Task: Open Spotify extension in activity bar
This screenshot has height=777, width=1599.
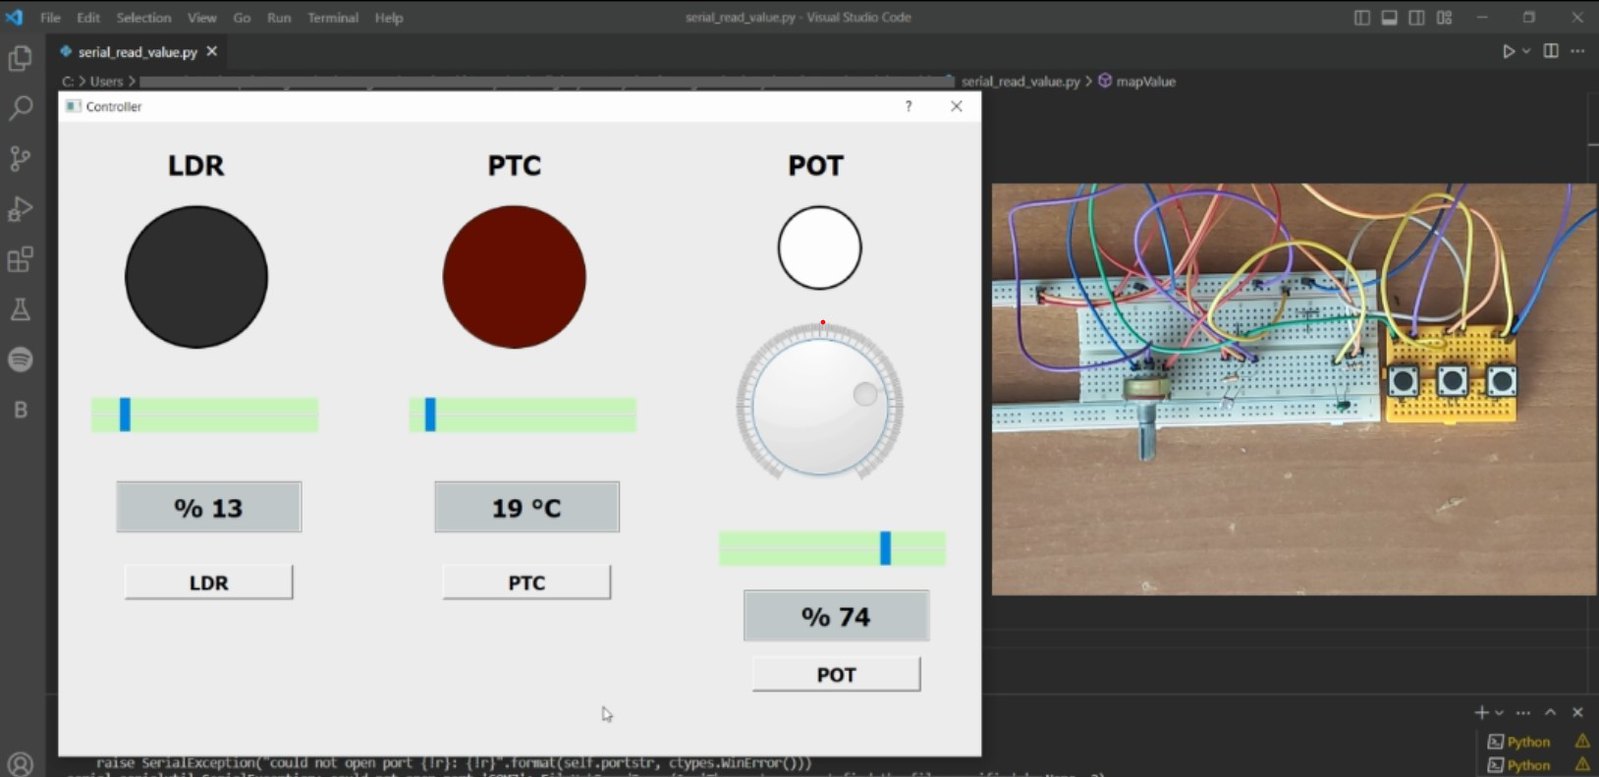Action: [20, 359]
